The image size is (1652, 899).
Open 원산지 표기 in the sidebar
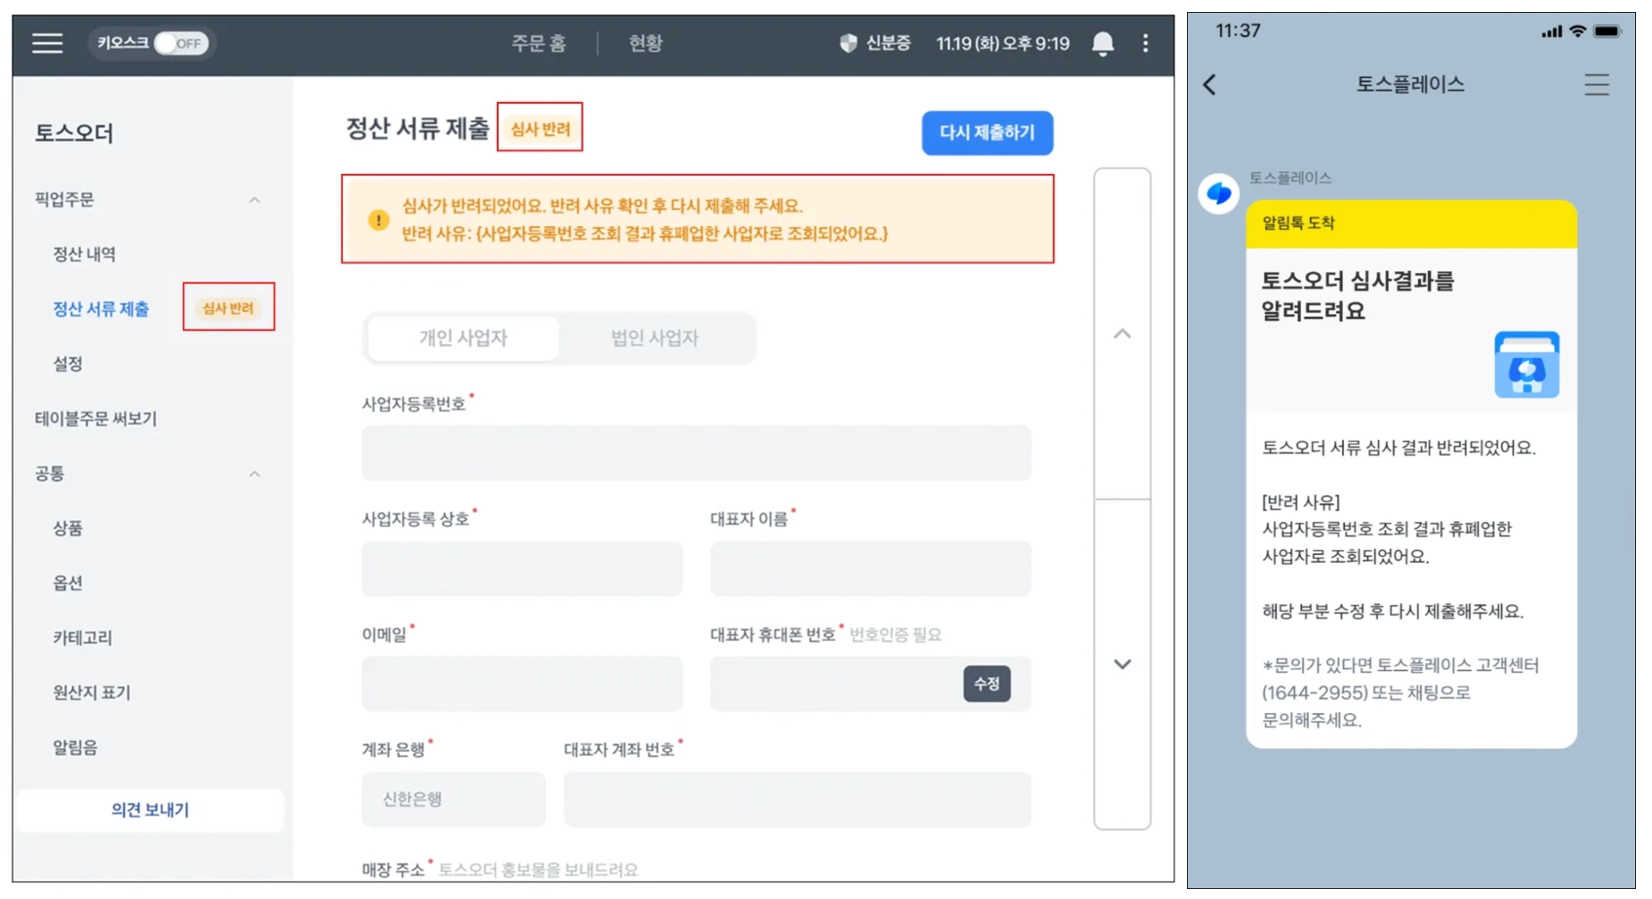(x=91, y=692)
